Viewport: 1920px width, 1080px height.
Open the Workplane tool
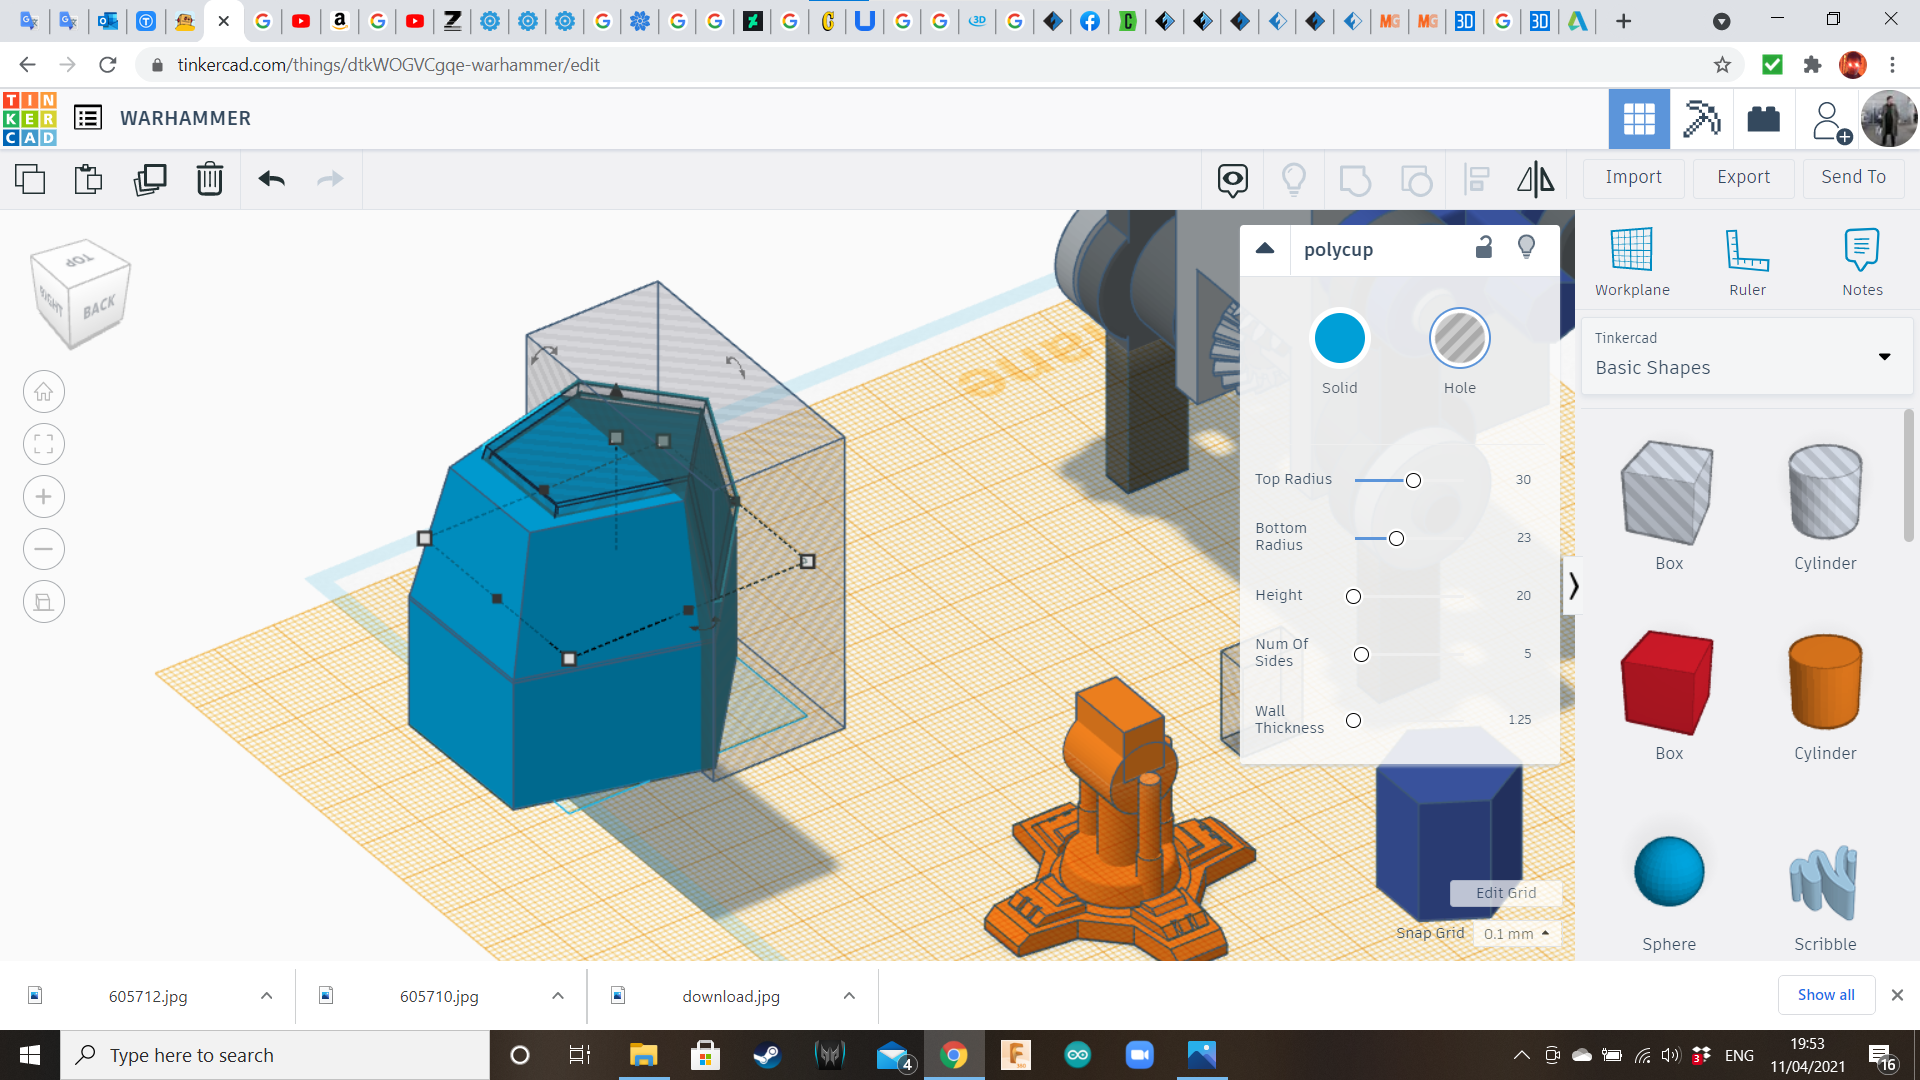tap(1632, 262)
